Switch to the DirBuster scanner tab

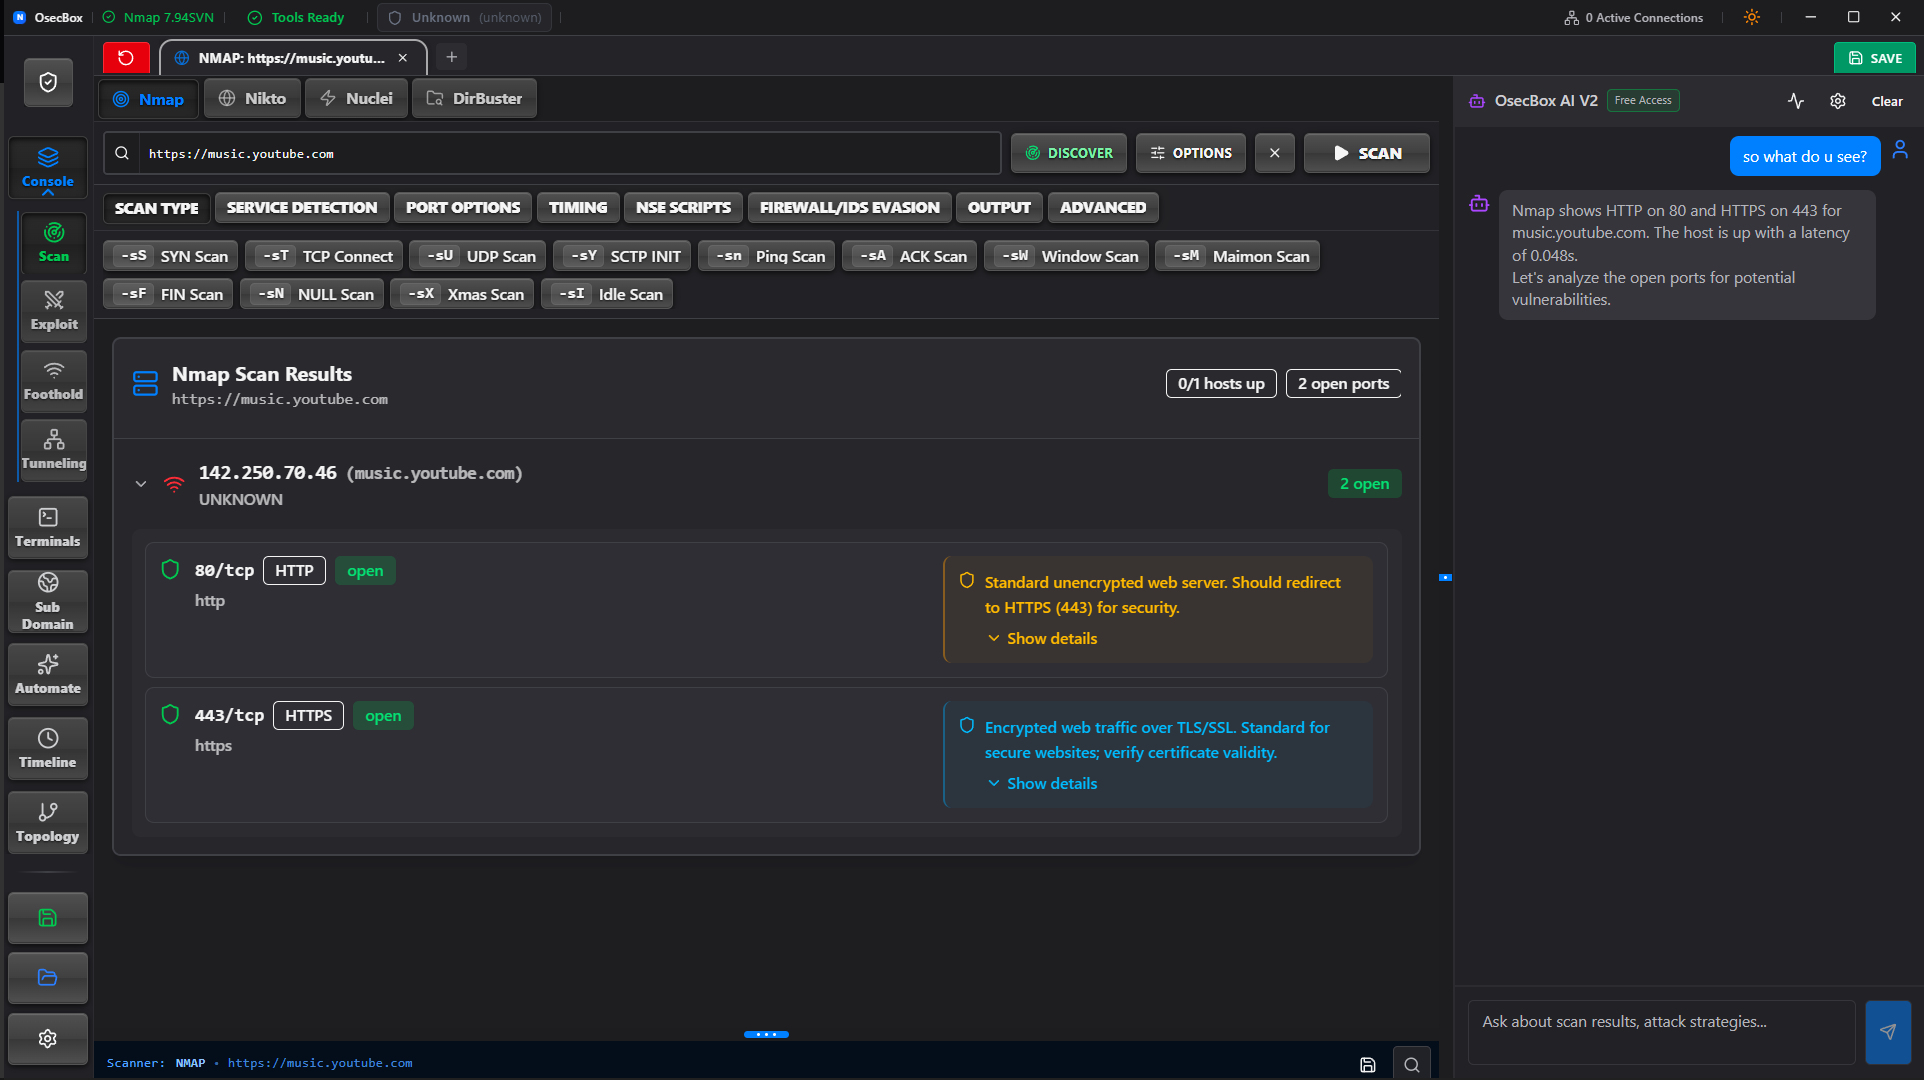[x=474, y=98]
